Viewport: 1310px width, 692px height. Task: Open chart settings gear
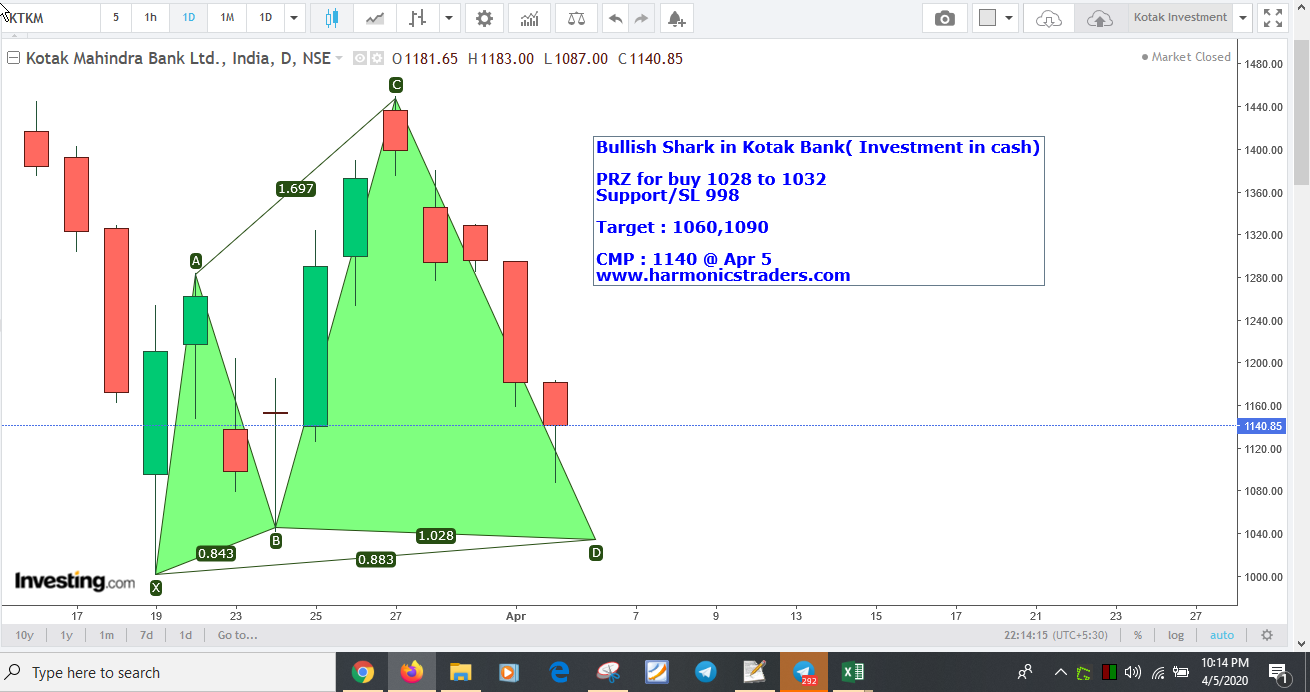point(484,17)
